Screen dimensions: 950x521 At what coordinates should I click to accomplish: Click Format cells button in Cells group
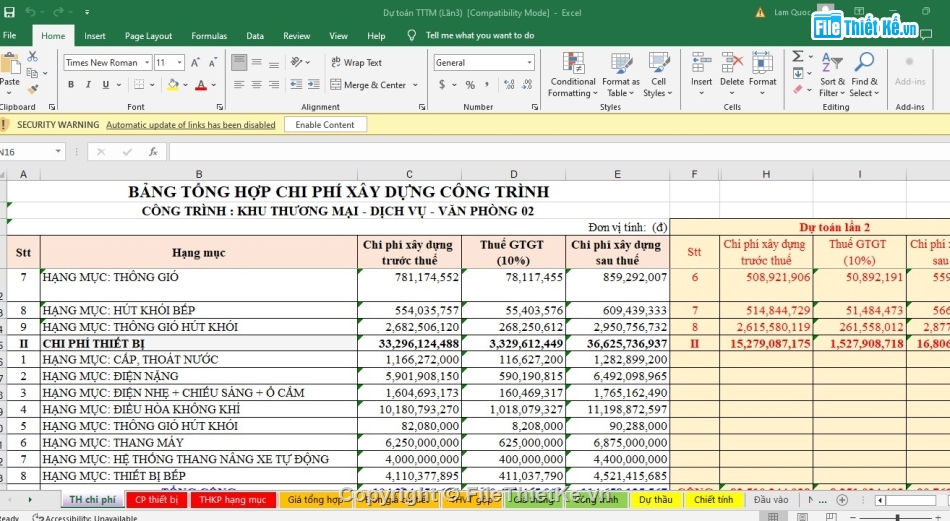coord(763,75)
